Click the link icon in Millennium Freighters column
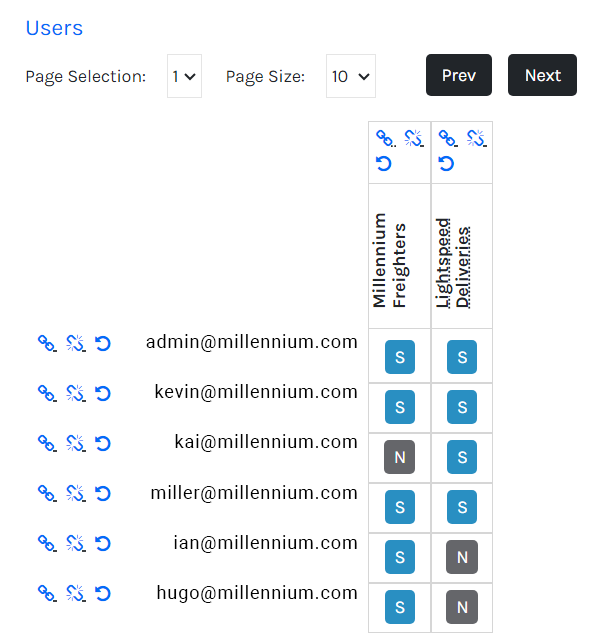This screenshot has height=644, width=600. point(386,138)
